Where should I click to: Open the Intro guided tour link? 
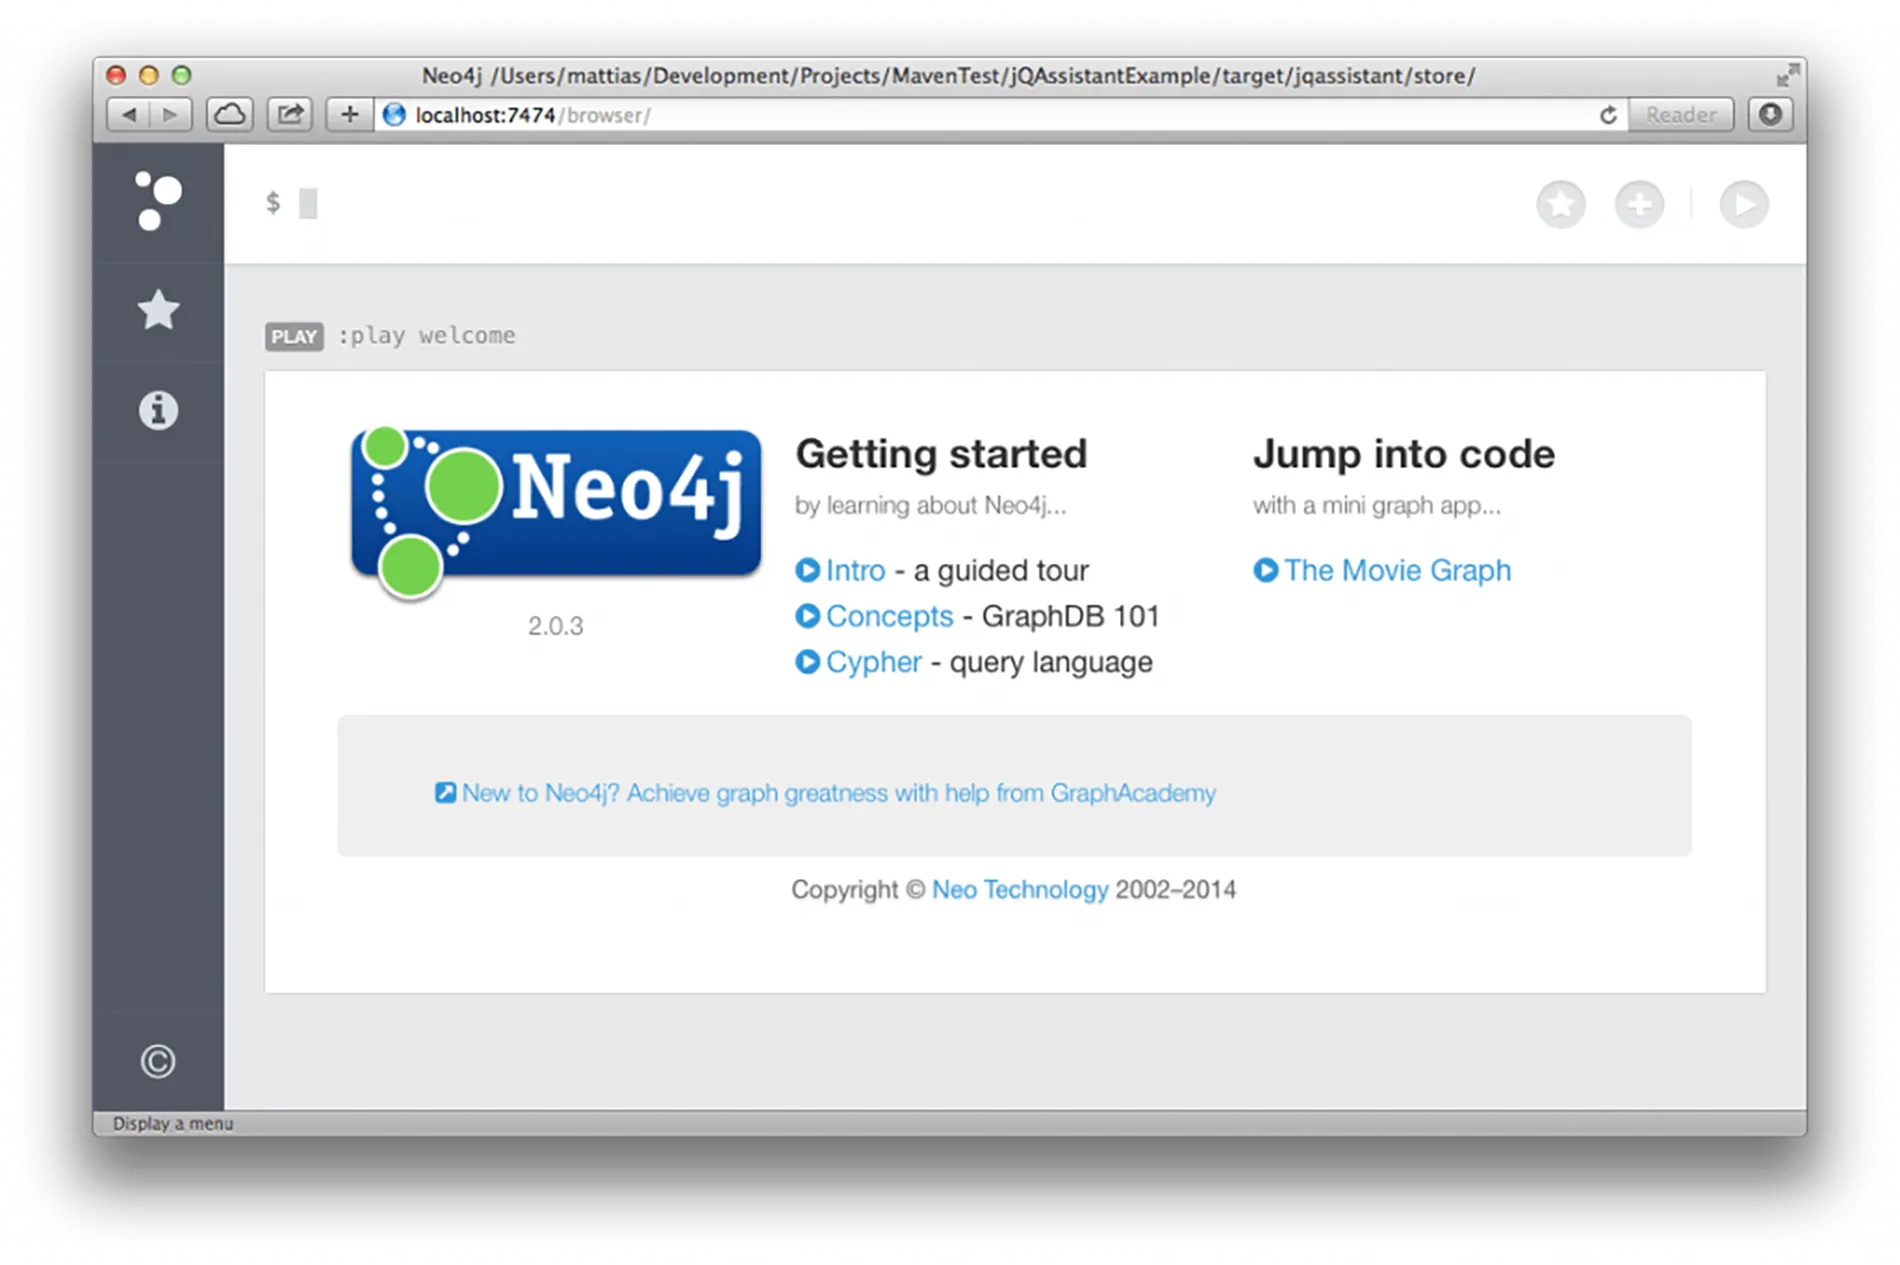pos(854,570)
